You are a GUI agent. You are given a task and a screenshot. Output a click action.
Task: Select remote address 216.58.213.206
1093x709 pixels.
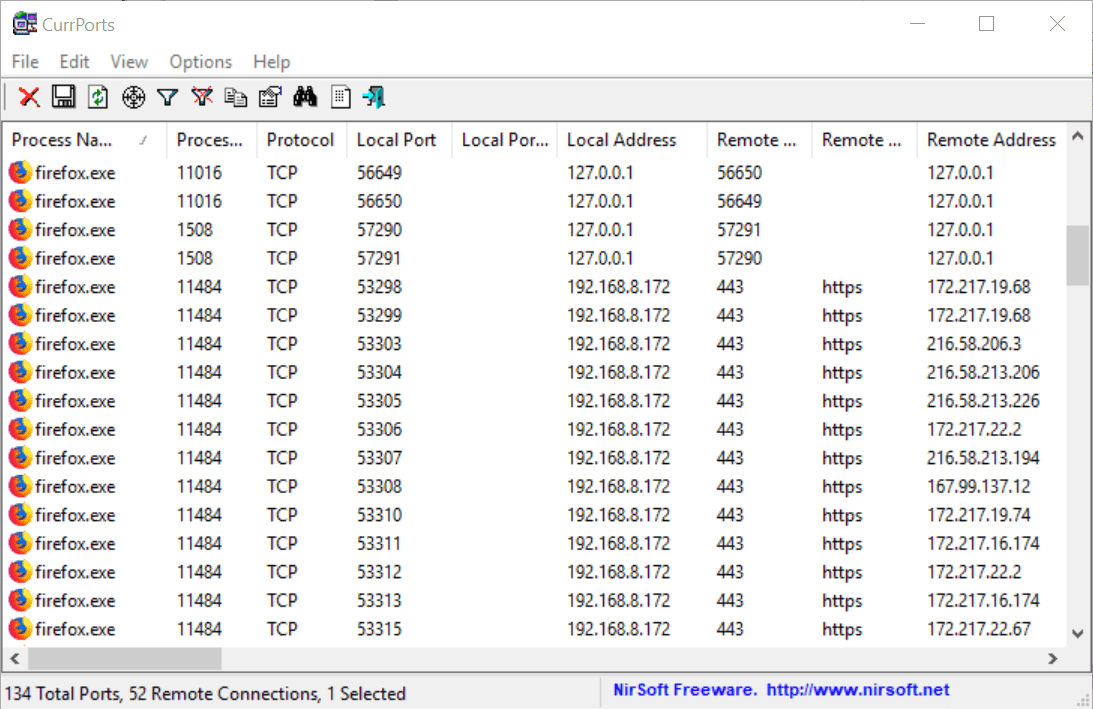click(x=983, y=372)
